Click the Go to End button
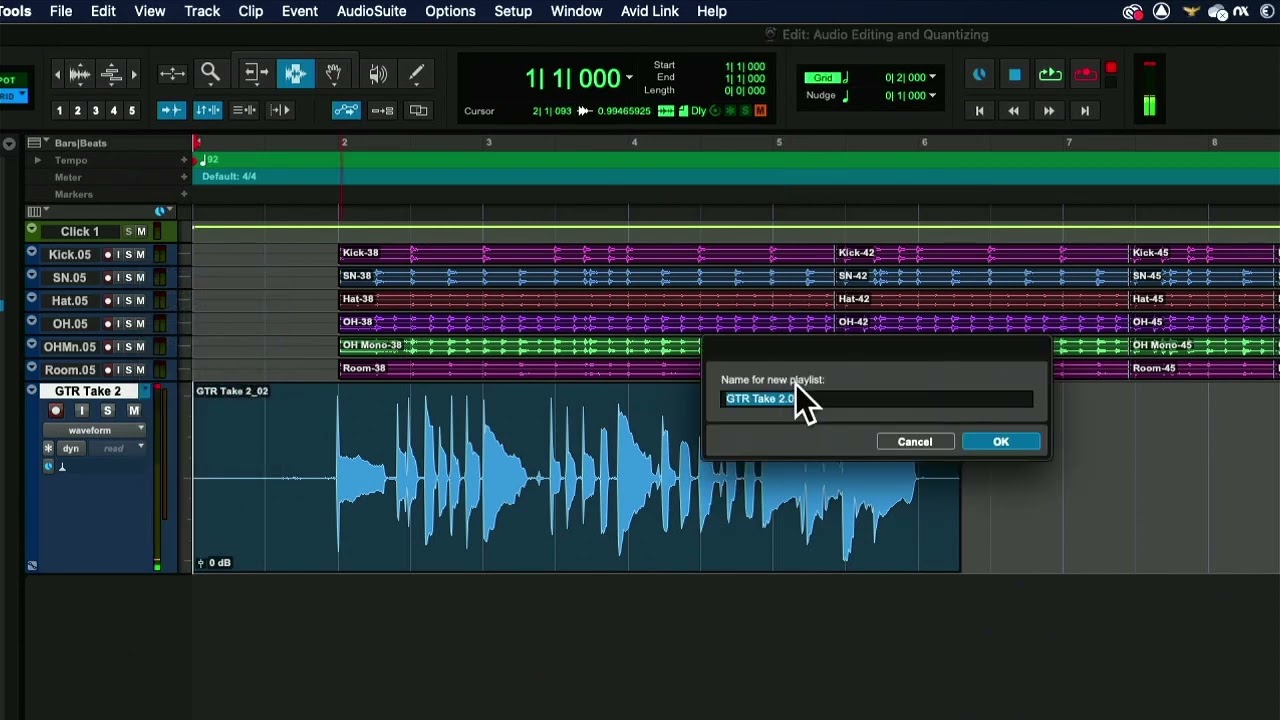 click(x=1085, y=111)
